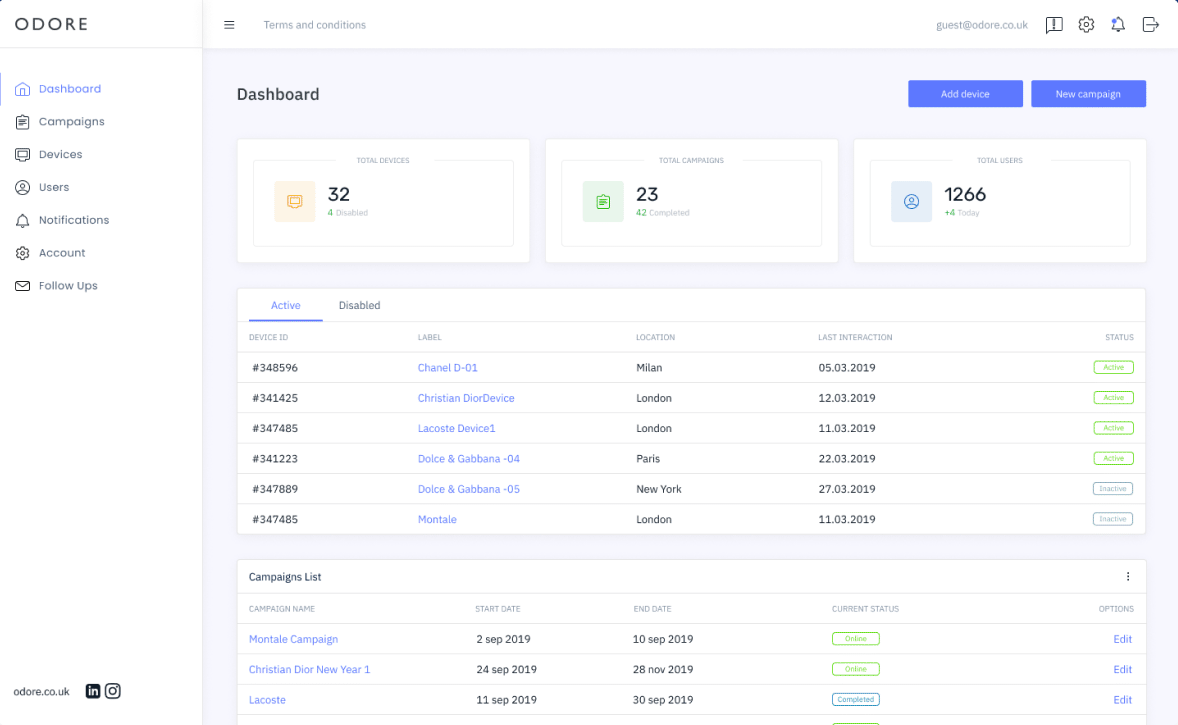Click the Total Campaigns clipboard icon
Viewport: 1178px width, 725px height.
603,201
